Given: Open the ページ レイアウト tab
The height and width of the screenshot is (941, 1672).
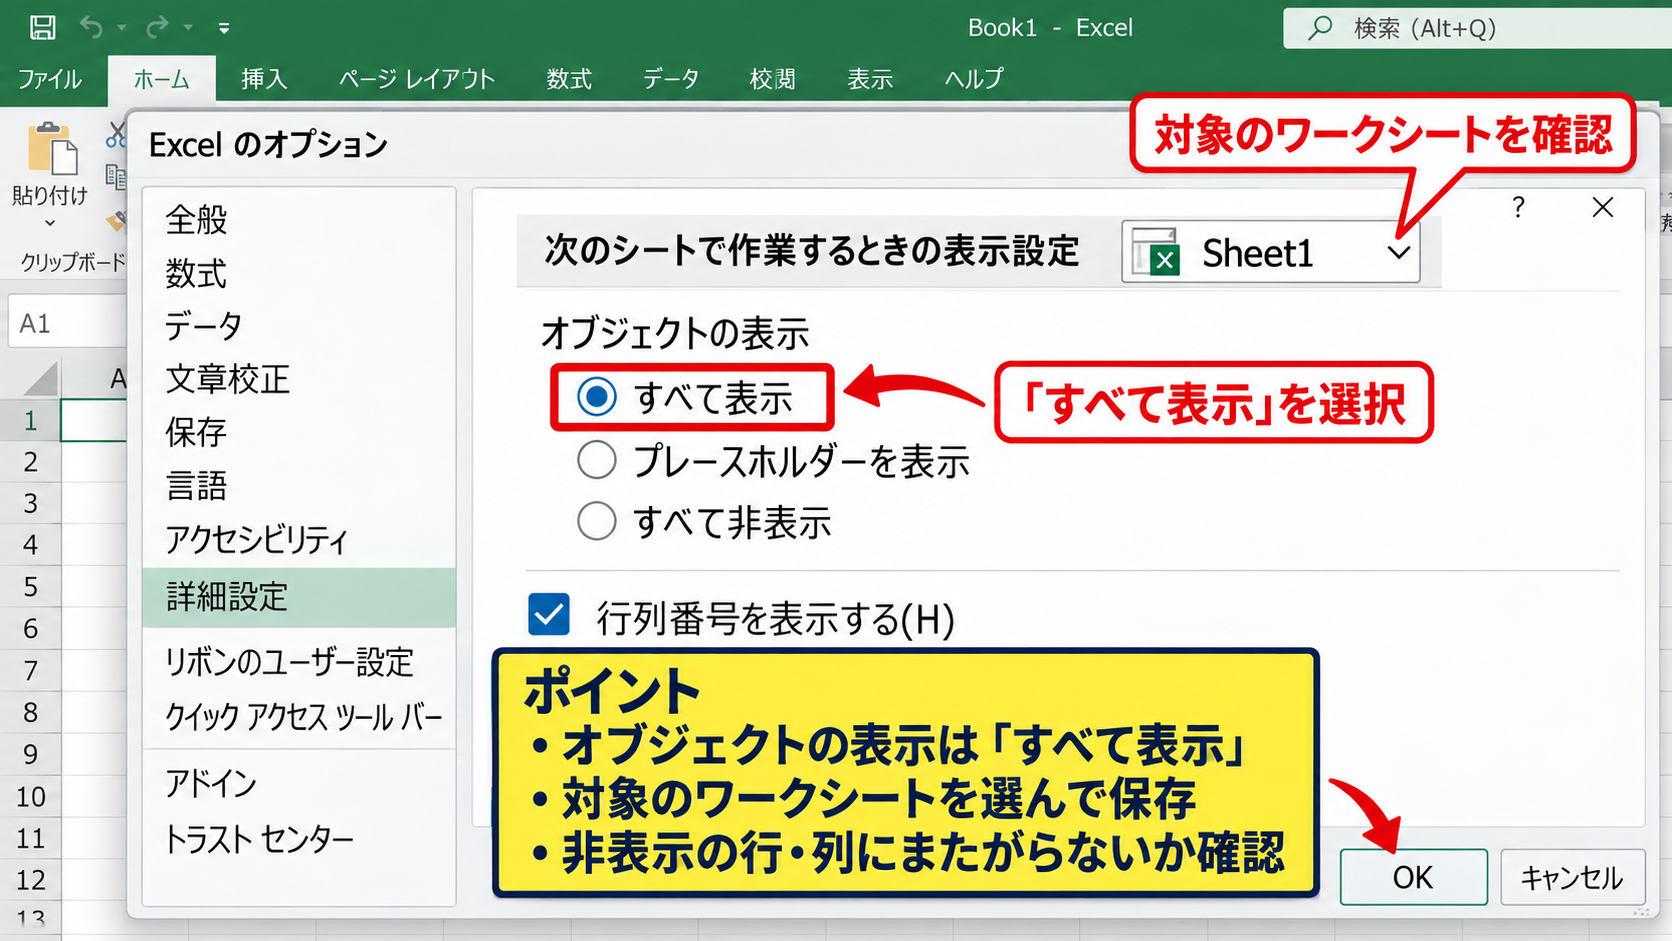Looking at the screenshot, I should [x=416, y=79].
